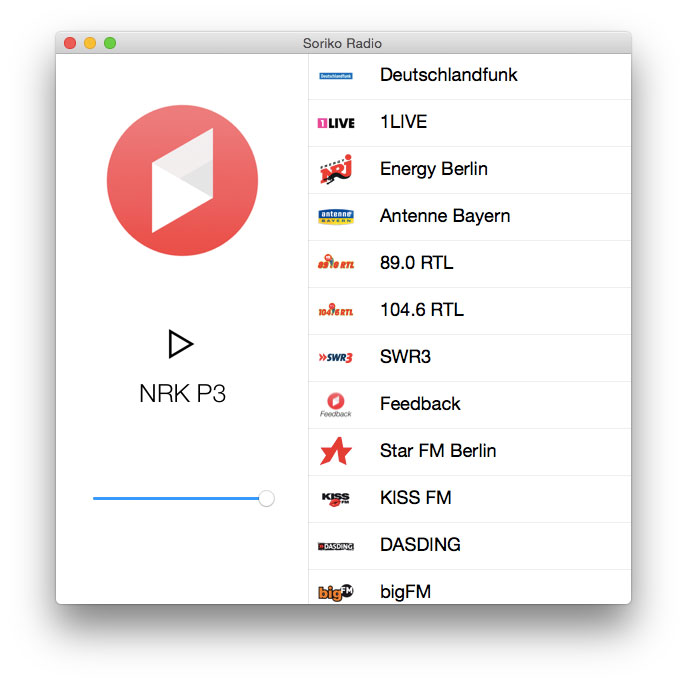The height and width of the screenshot is (684, 687).
Task: Select SWR3 station name
Action: [x=405, y=357]
